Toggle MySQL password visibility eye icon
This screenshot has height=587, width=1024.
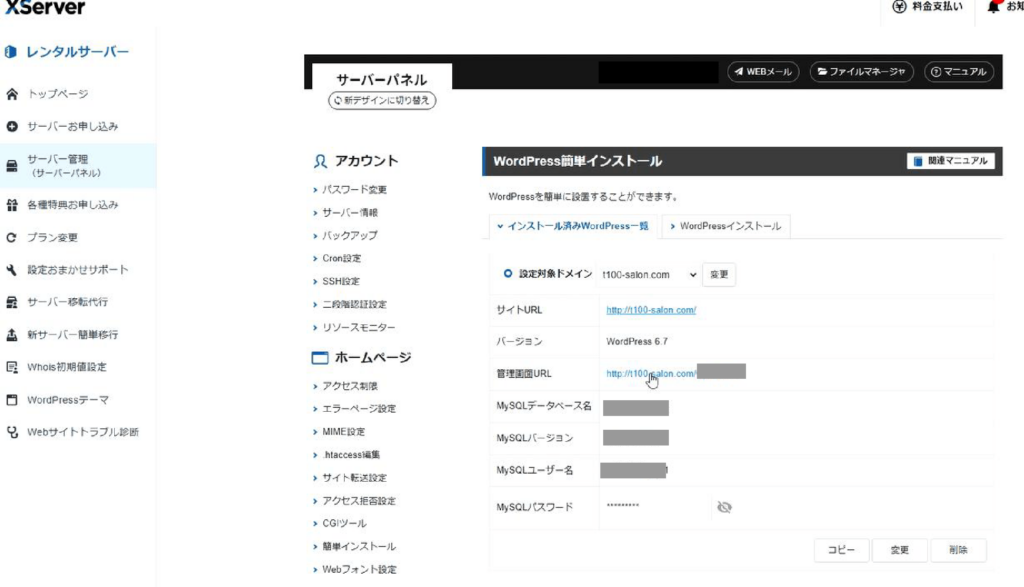[724, 507]
